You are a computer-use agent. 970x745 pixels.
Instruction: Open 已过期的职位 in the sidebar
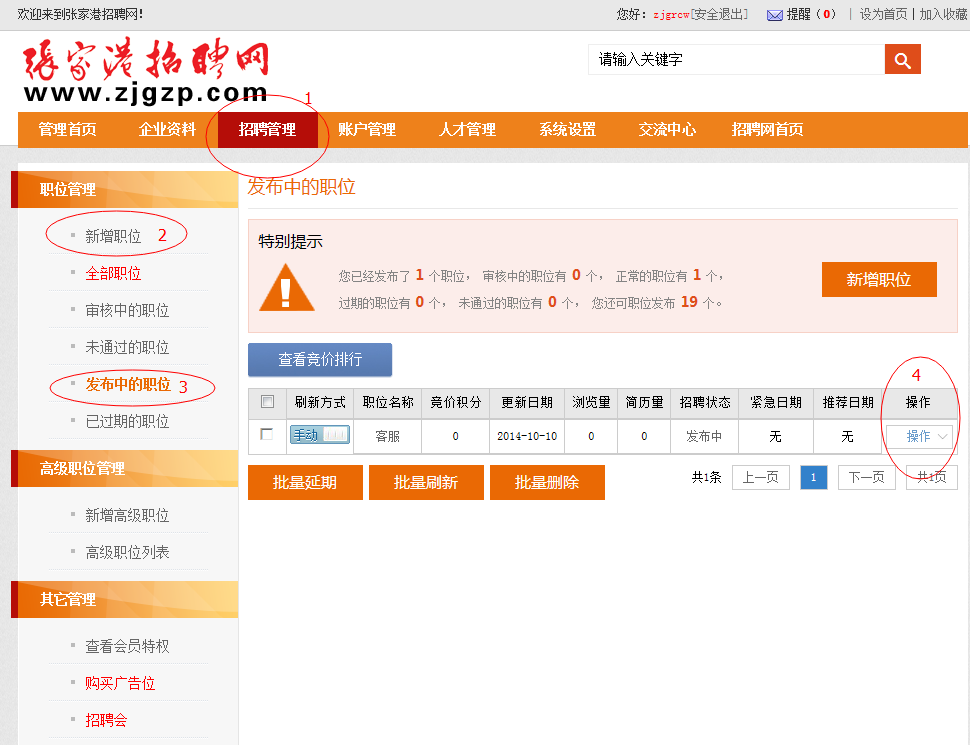[127, 421]
